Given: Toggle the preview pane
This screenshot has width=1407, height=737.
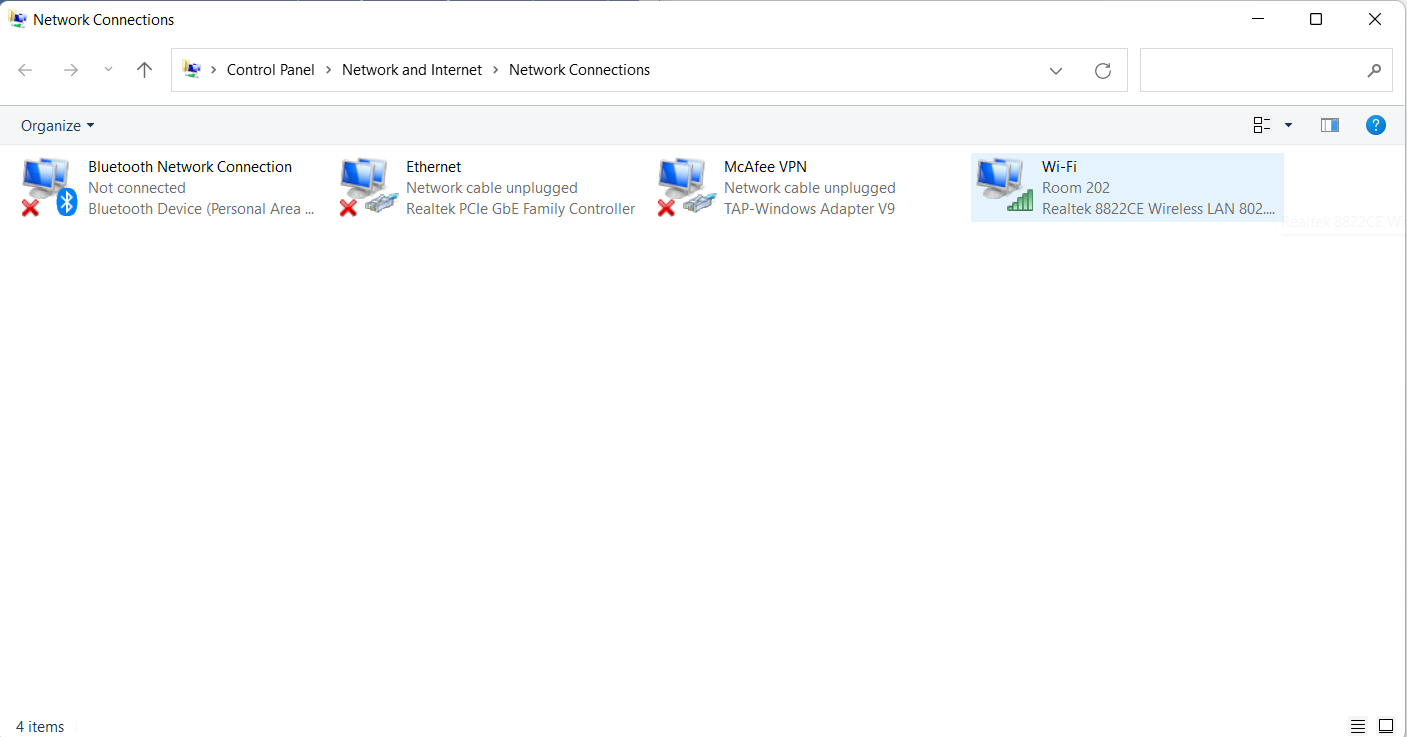Looking at the screenshot, I should tap(1329, 125).
